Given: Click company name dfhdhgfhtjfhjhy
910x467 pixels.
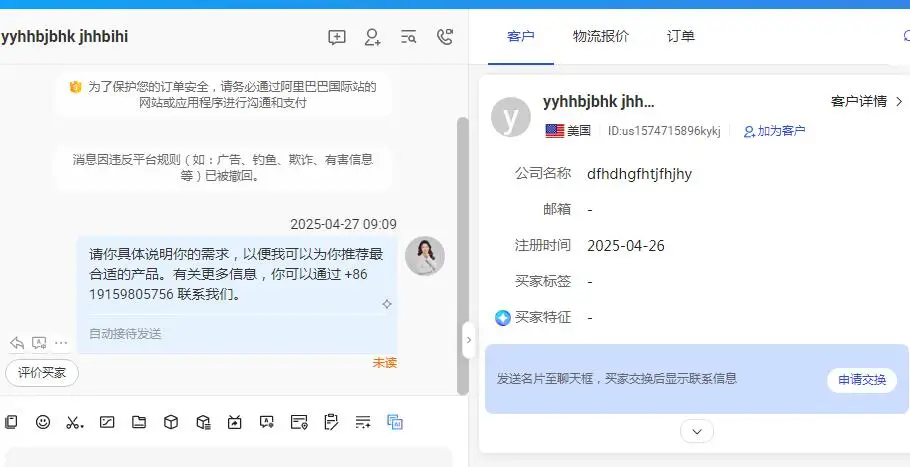Looking at the screenshot, I should tap(640, 174).
